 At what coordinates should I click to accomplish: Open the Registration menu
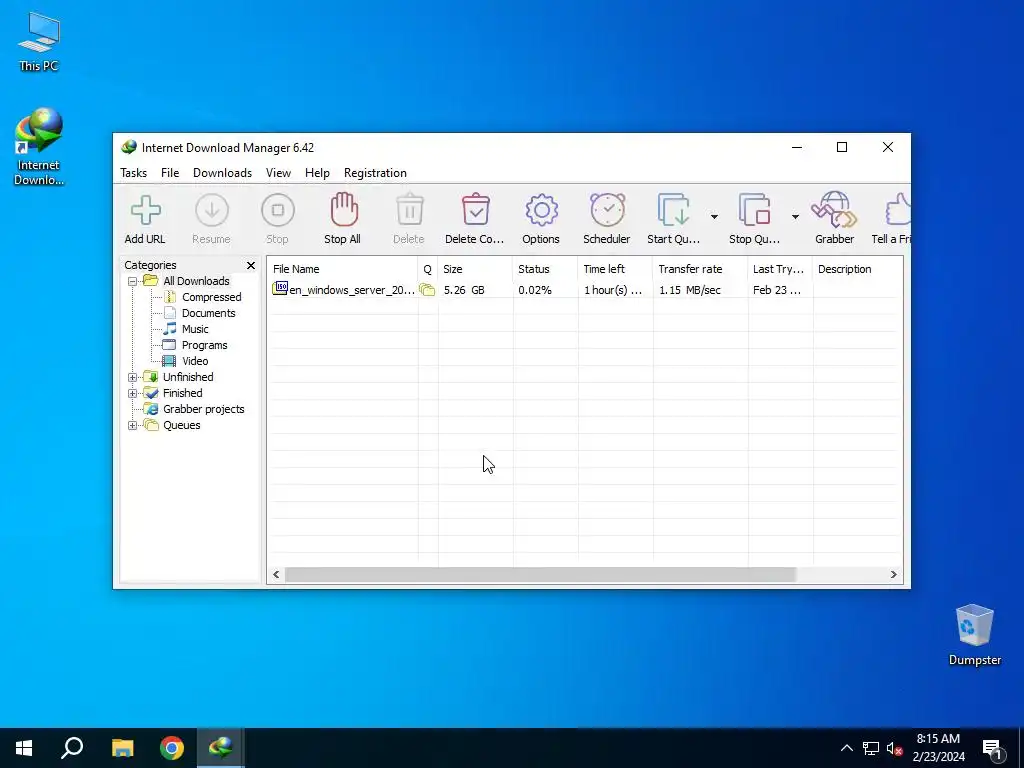pos(375,173)
